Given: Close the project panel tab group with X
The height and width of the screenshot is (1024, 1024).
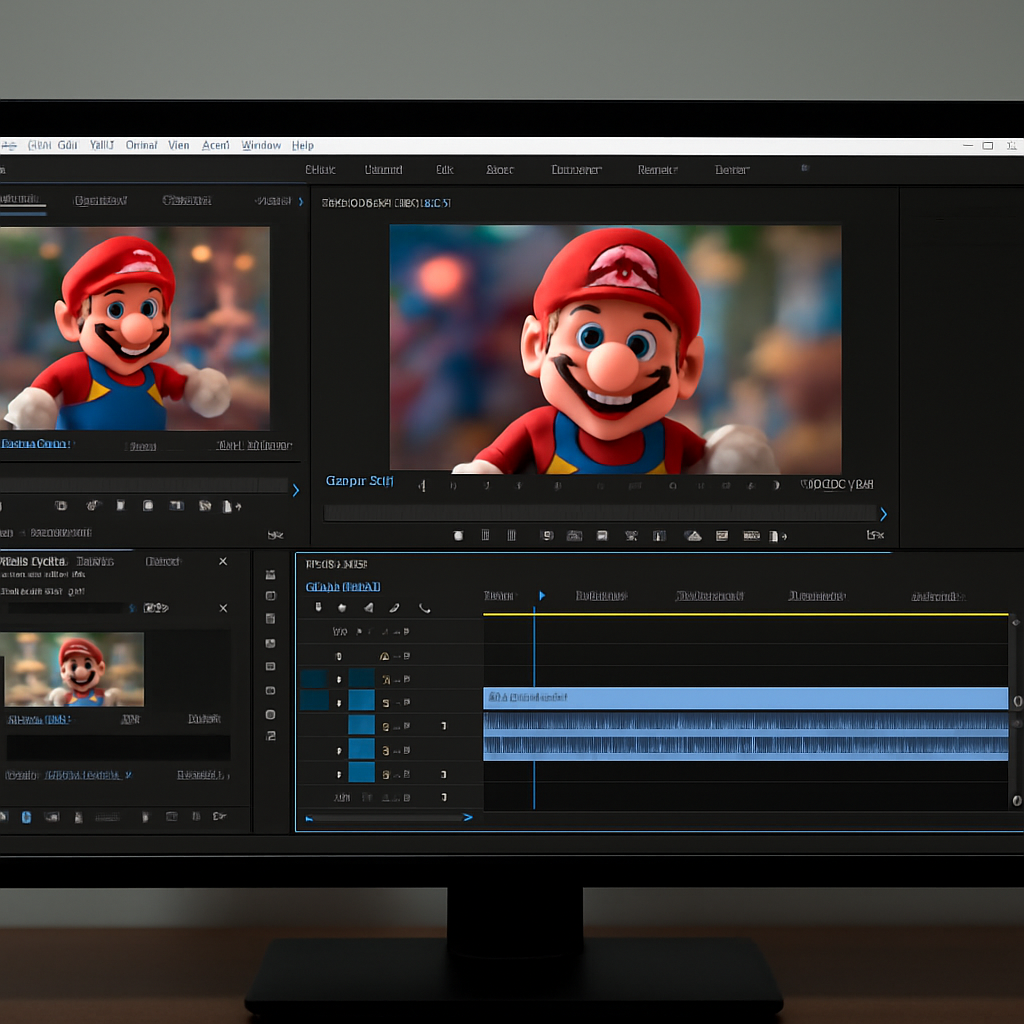Looking at the screenshot, I should pos(223,562).
